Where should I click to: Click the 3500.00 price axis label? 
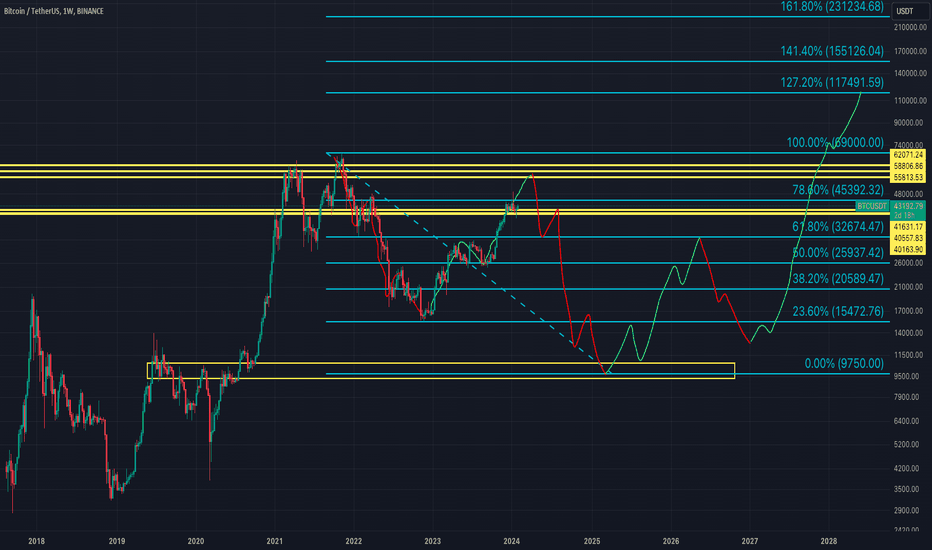(908, 489)
